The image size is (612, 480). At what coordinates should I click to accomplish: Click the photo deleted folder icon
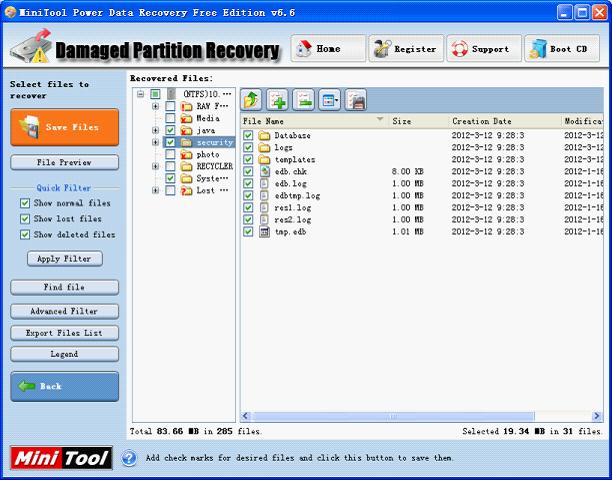point(186,155)
